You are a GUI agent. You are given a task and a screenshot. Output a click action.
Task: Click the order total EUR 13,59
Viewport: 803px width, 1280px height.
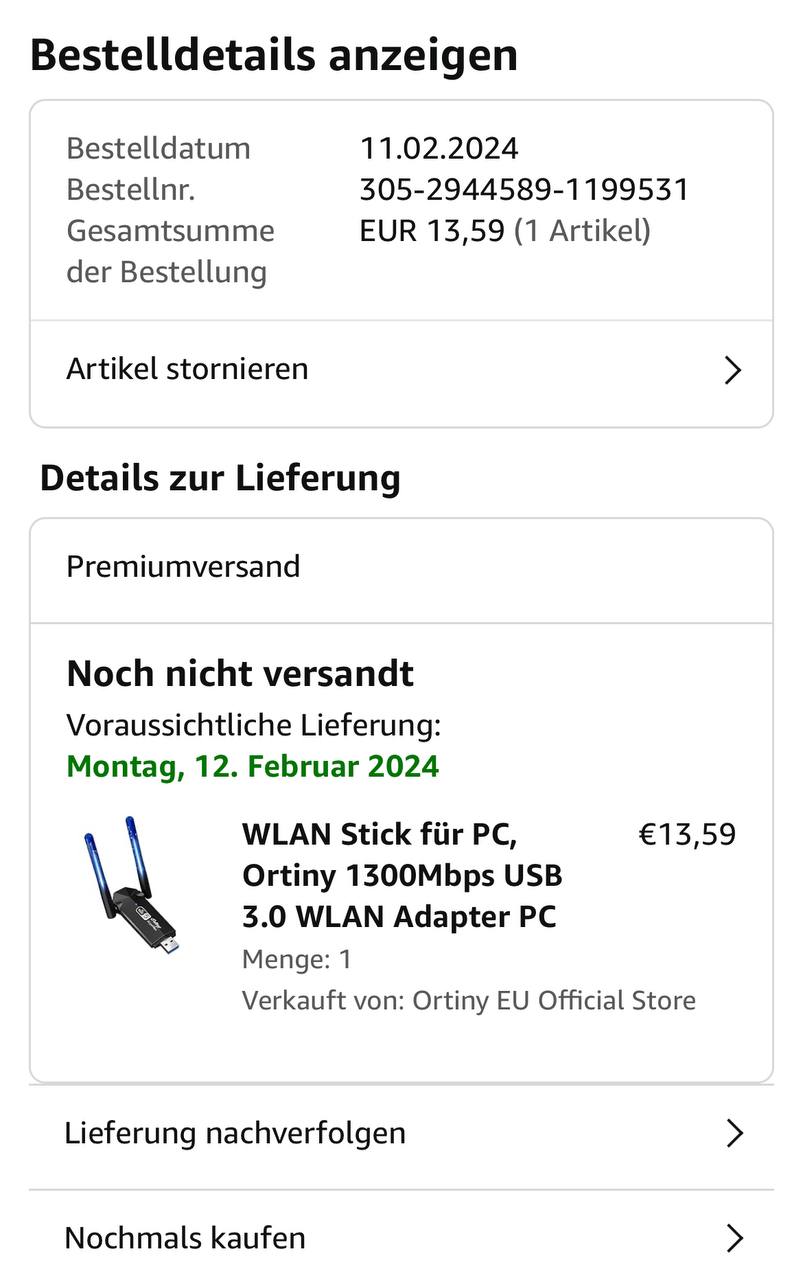tap(432, 231)
